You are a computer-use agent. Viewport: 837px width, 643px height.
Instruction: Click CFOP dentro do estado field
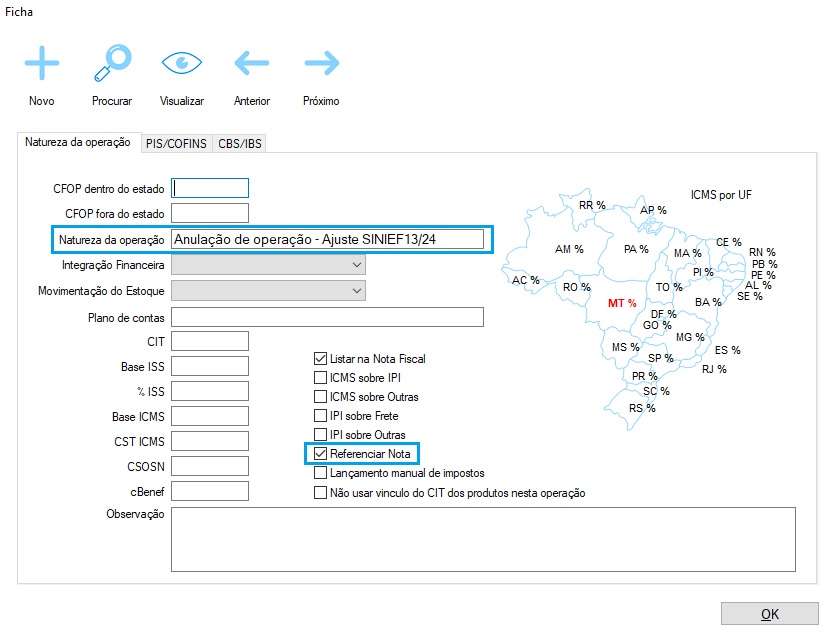[x=210, y=188]
